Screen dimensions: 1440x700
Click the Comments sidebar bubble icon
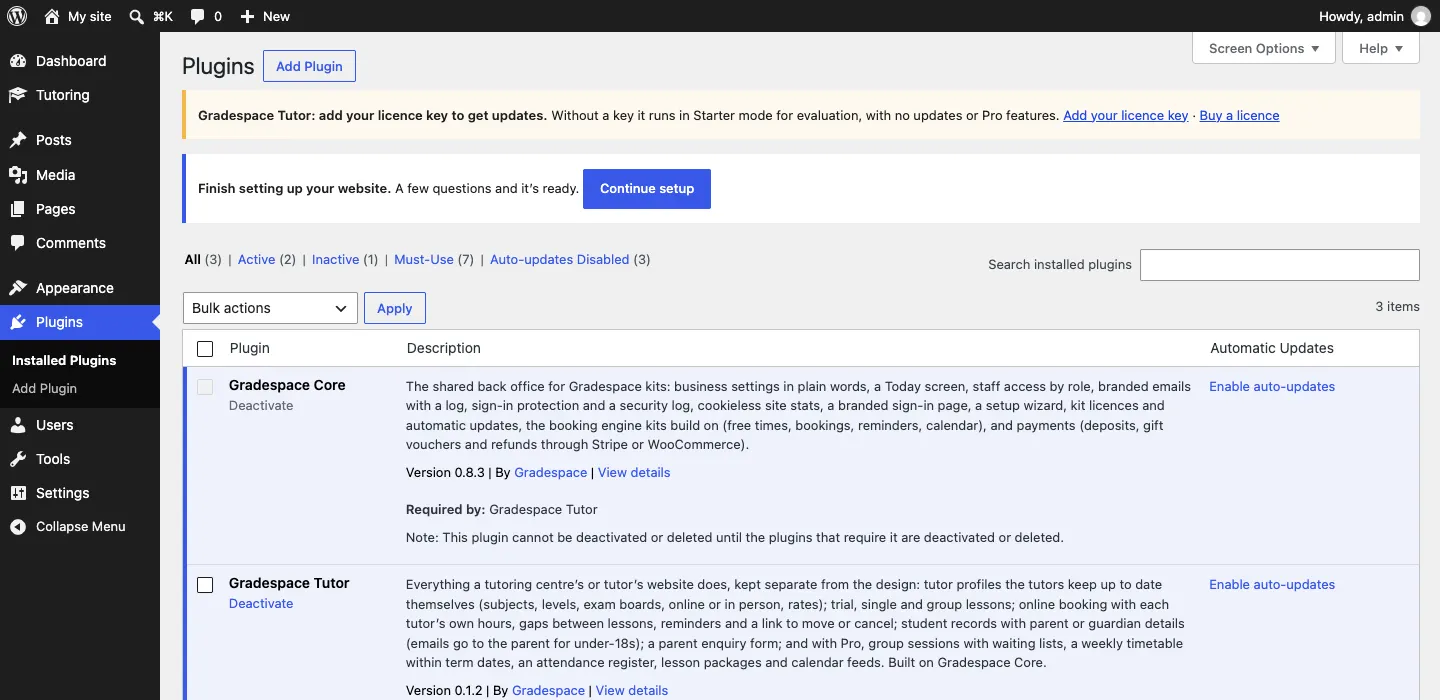[18, 243]
